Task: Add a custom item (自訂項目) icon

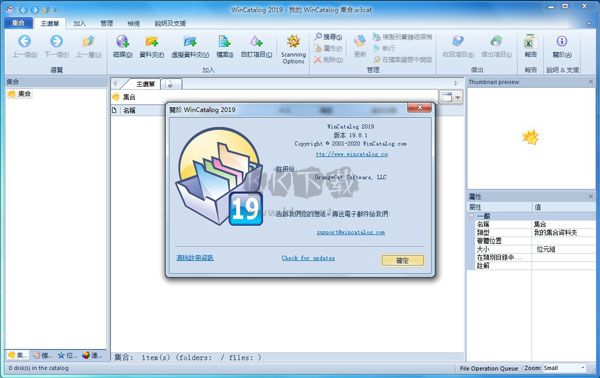Action: (x=256, y=41)
